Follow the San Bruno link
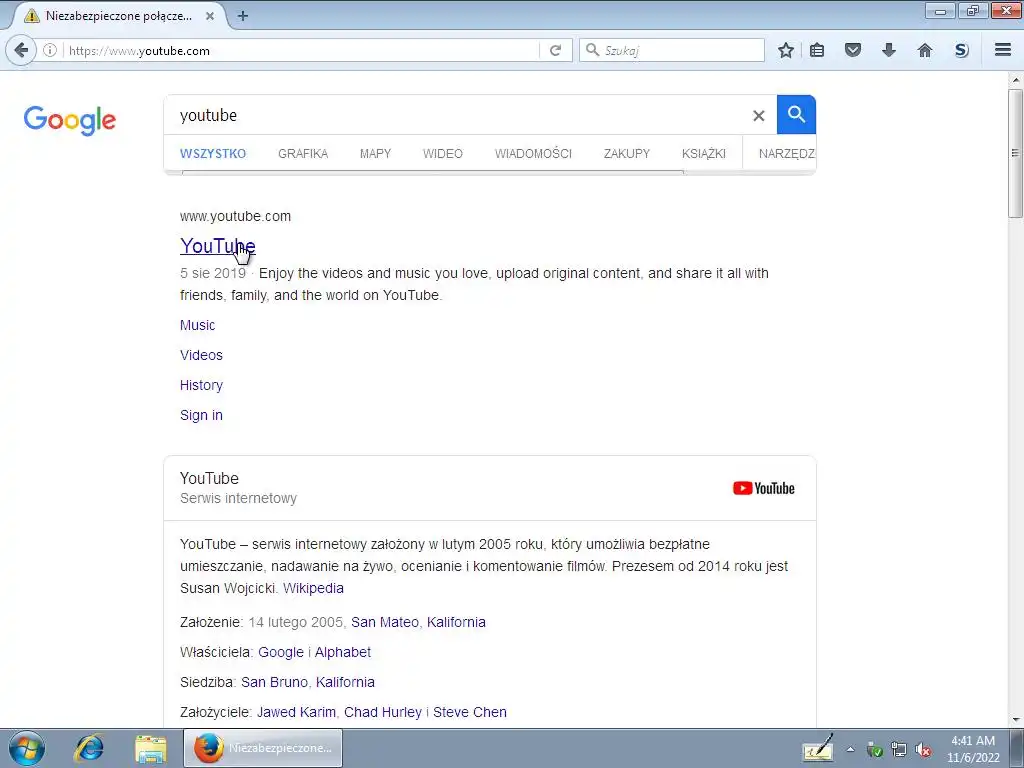 274,682
